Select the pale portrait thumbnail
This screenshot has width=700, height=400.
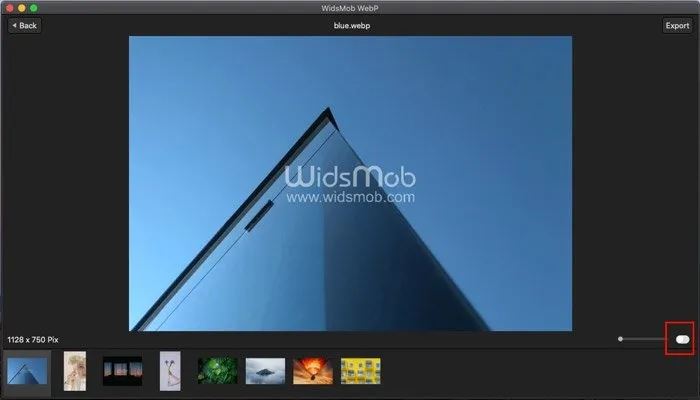pyautogui.click(x=75, y=371)
